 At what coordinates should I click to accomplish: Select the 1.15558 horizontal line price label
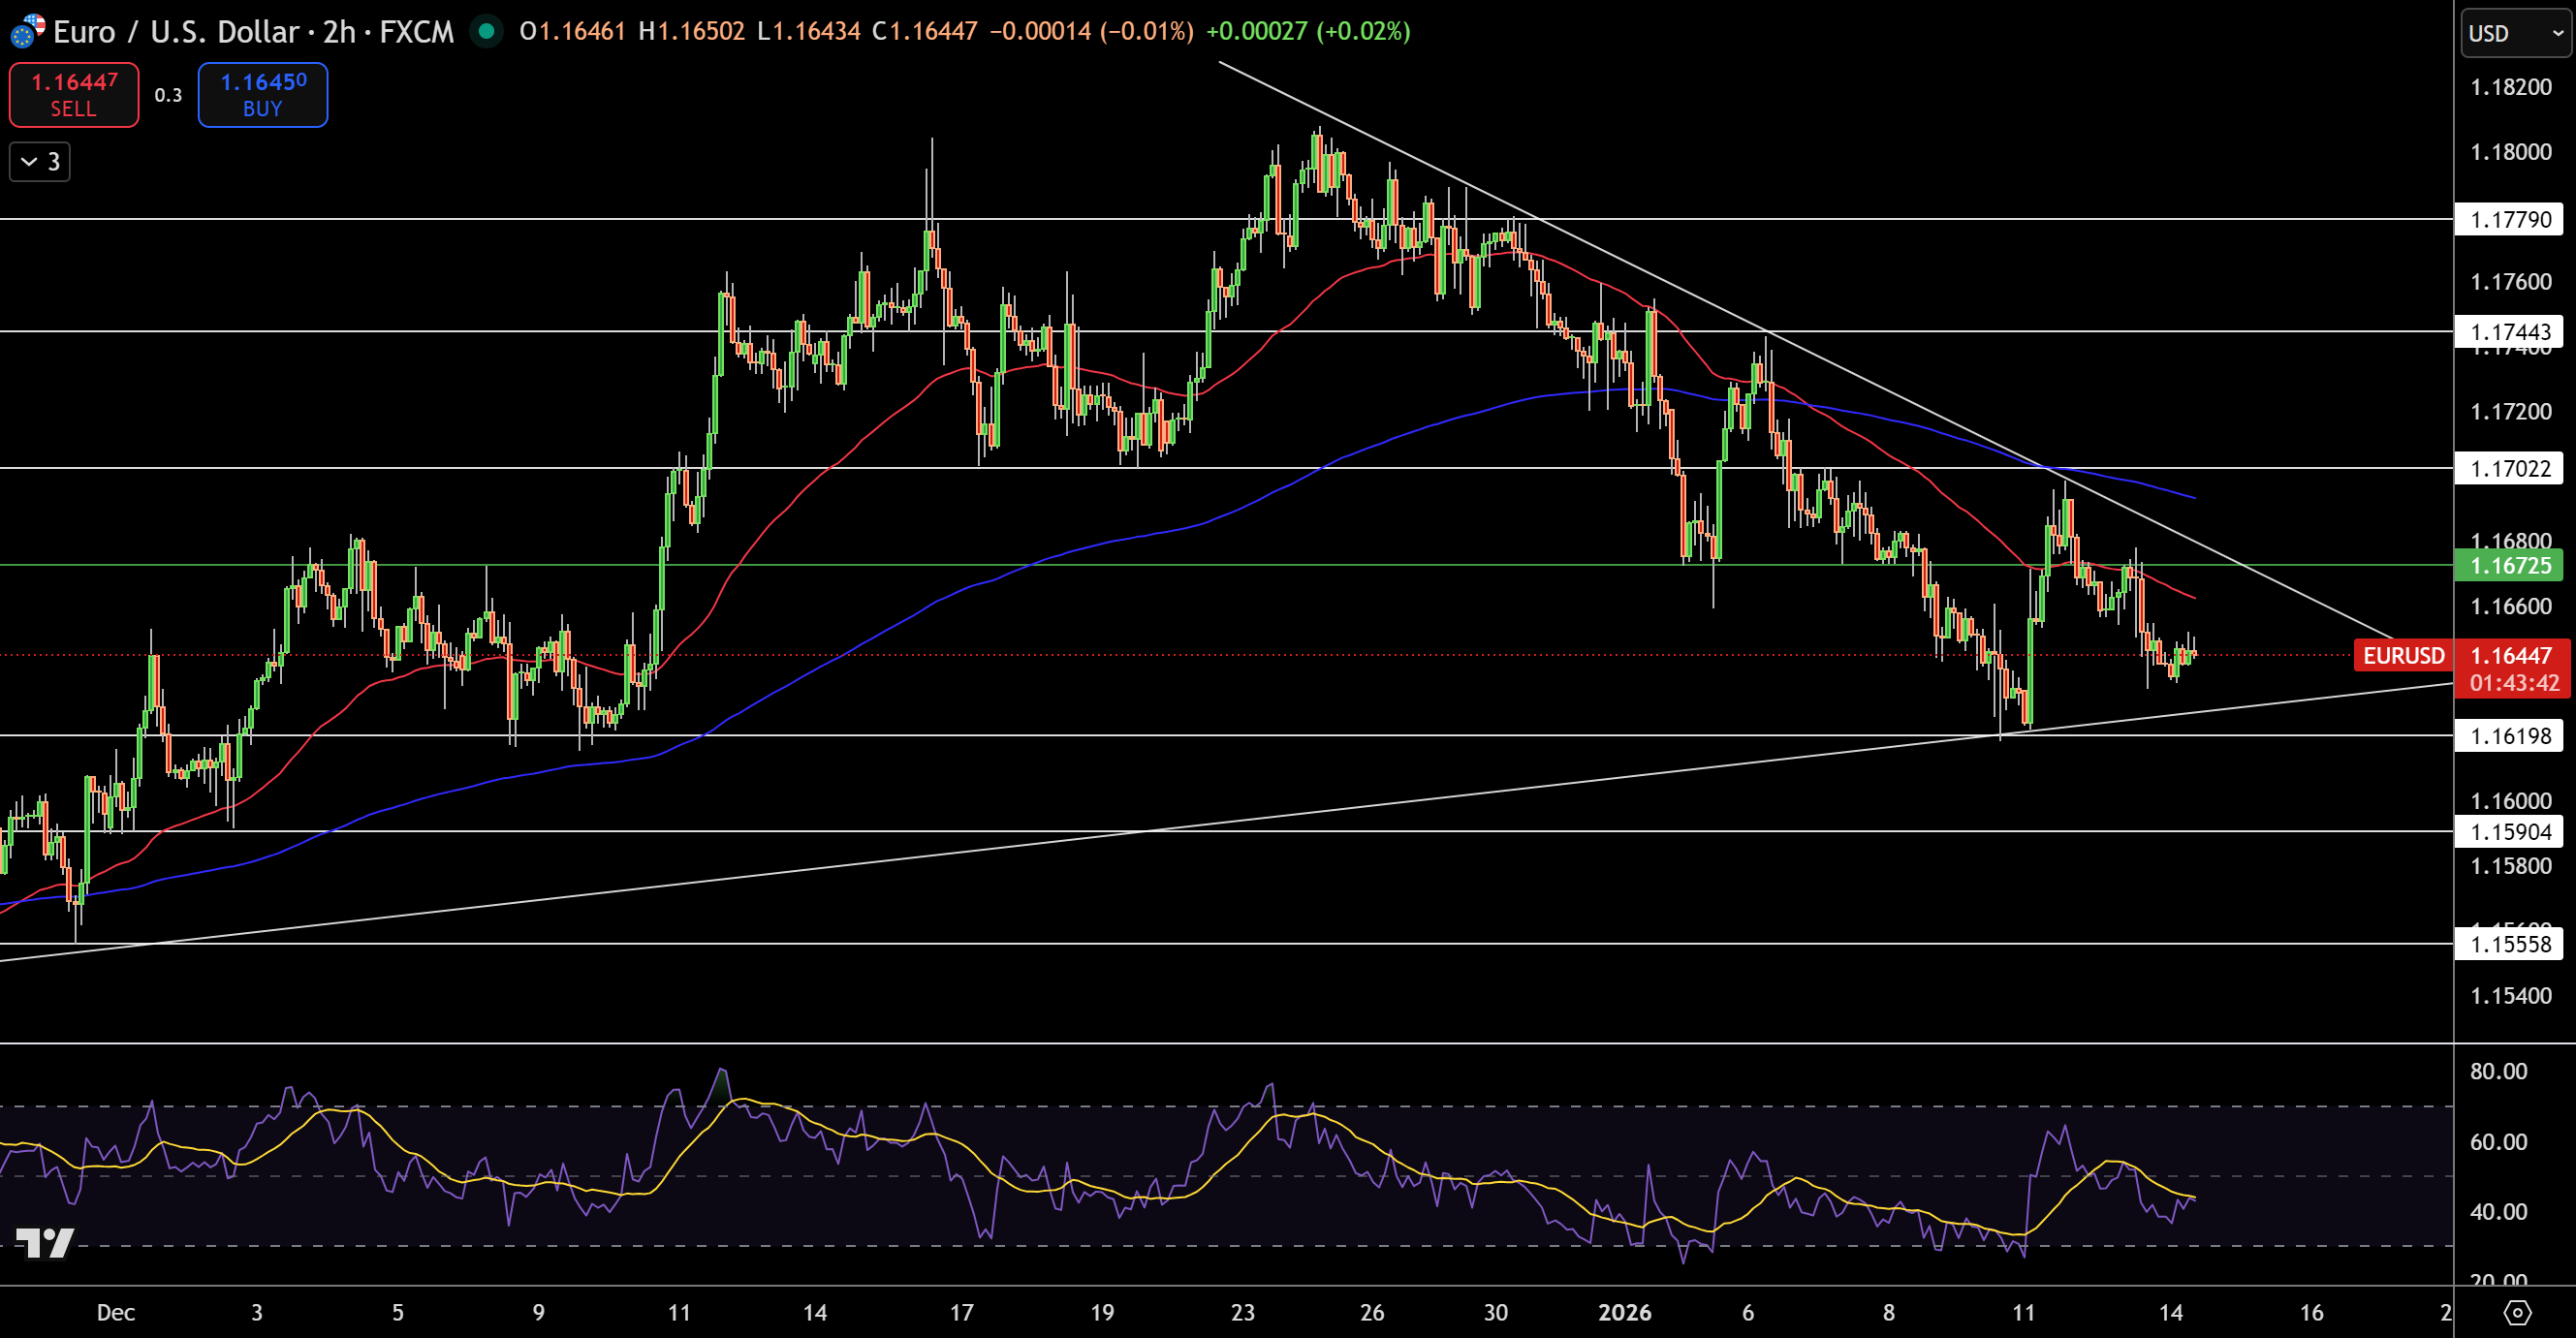(x=2510, y=944)
